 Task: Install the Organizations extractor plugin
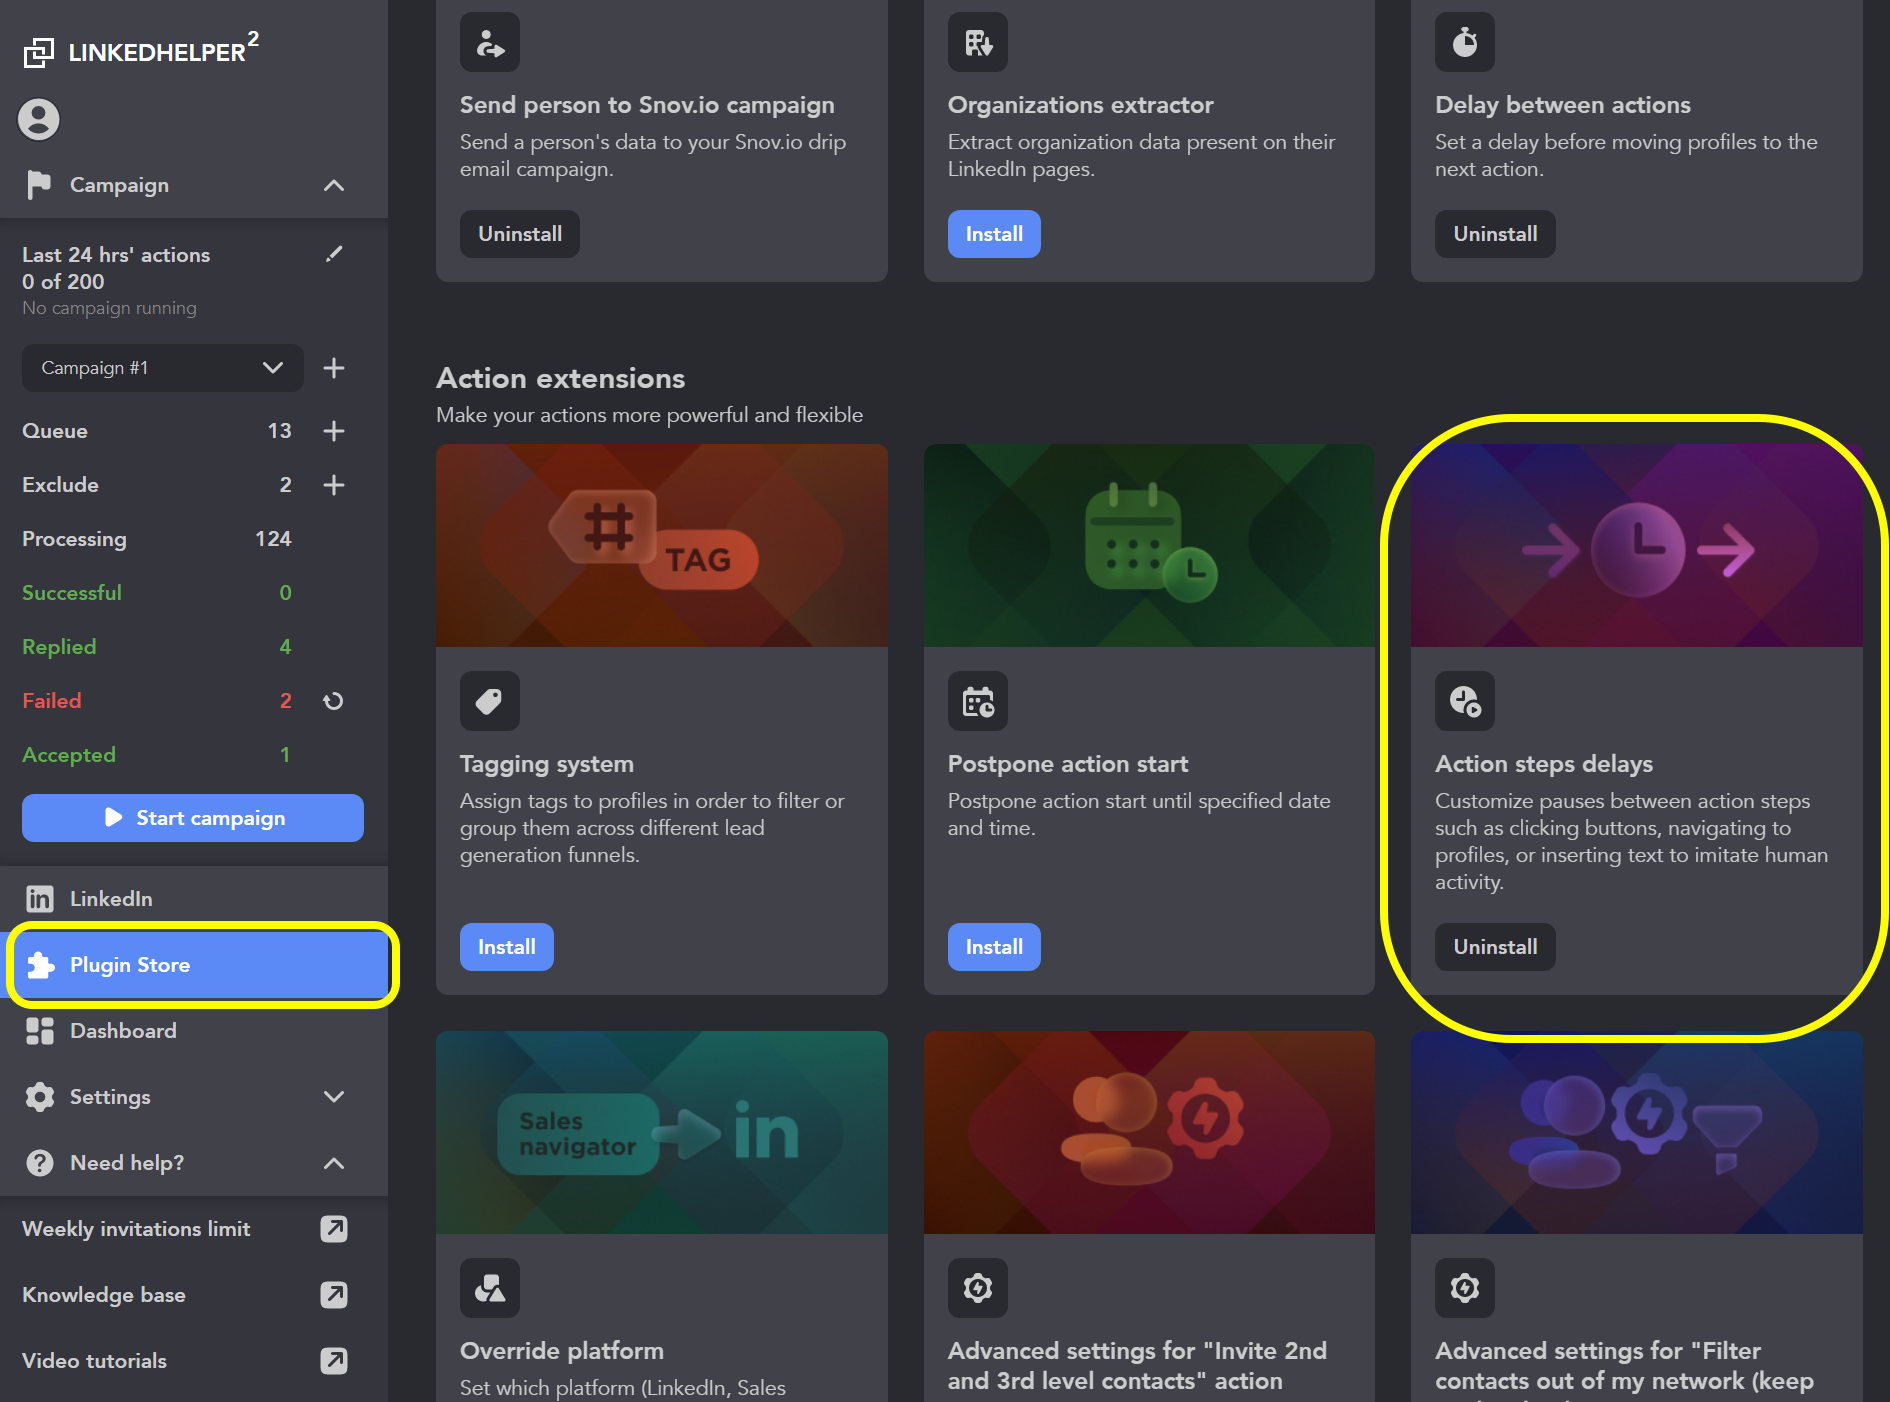(x=994, y=234)
